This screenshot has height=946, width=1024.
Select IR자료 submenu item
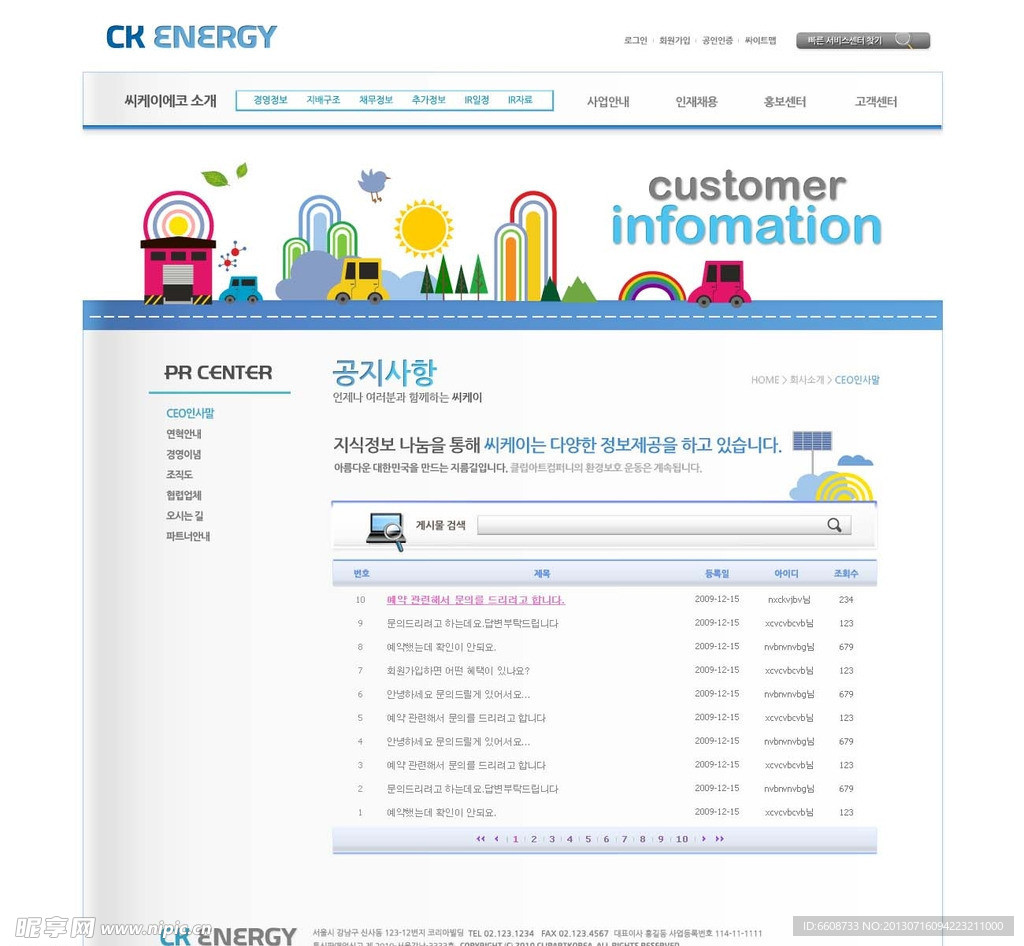click(520, 100)
